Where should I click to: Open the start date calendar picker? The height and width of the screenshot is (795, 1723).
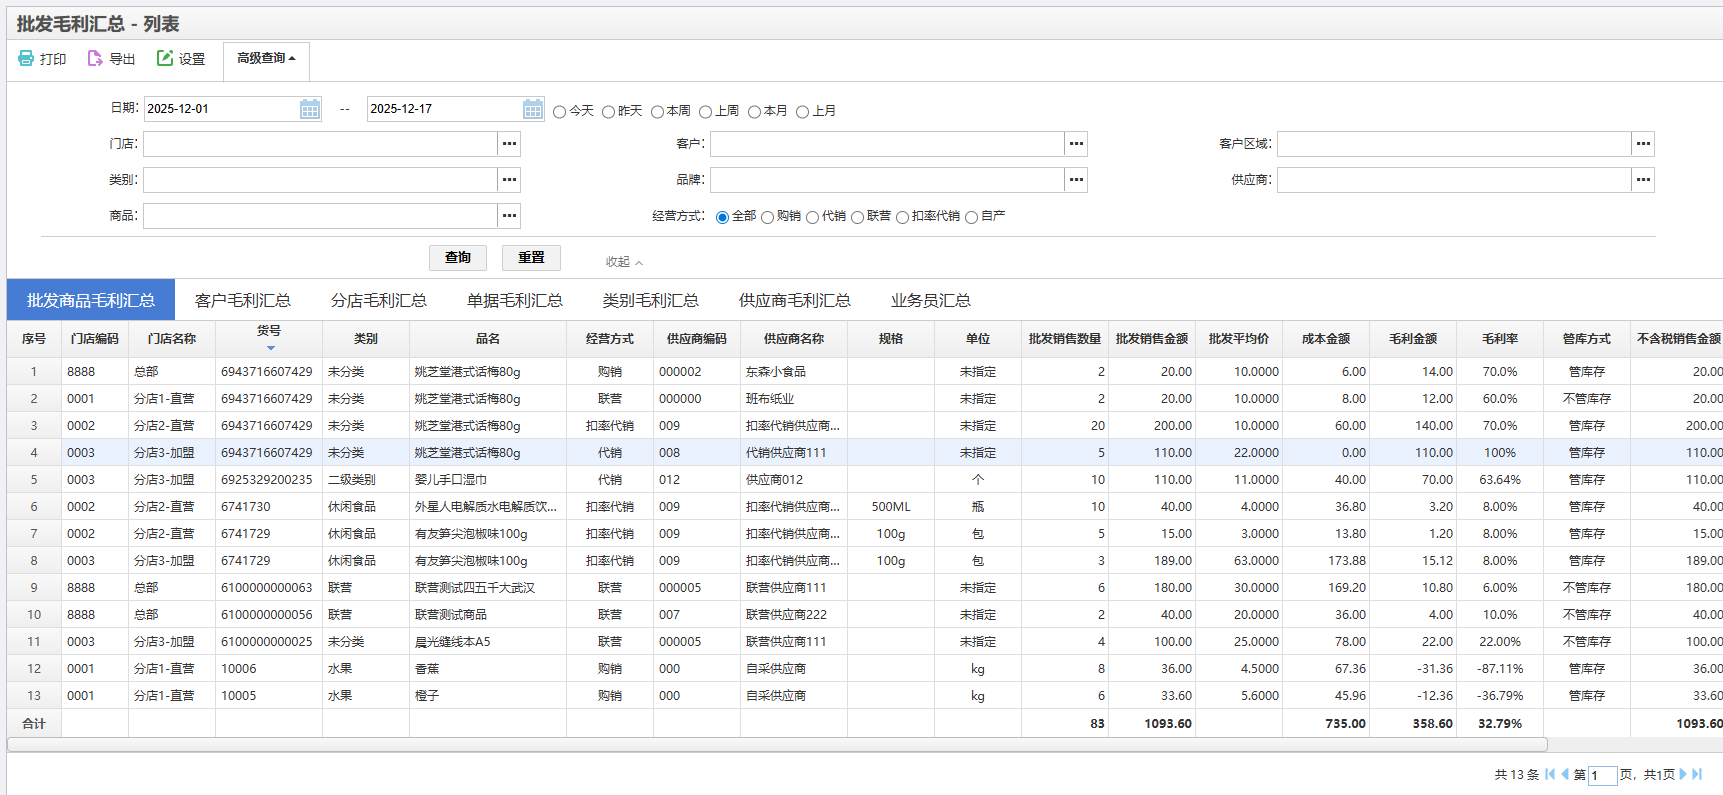click(x=310, y=109)
